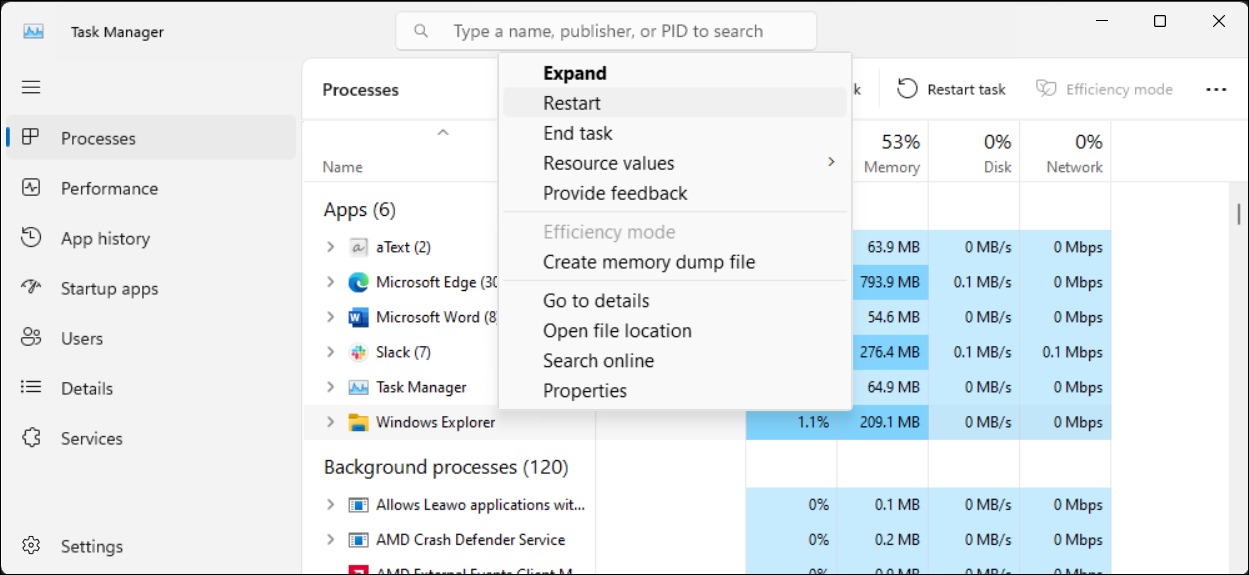Click the Task Manager process row icon
1249x575 pixels.
pyautogui.click(x=358, y=387)
